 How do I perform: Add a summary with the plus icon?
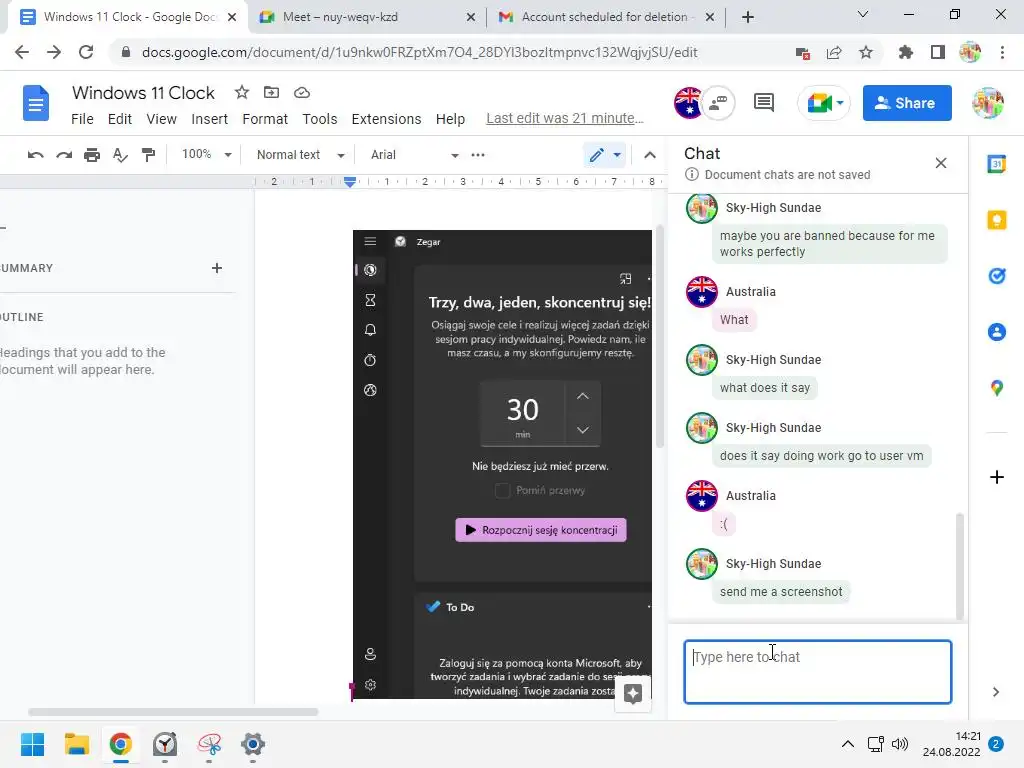pyautogui.click(x=217, y=268)
